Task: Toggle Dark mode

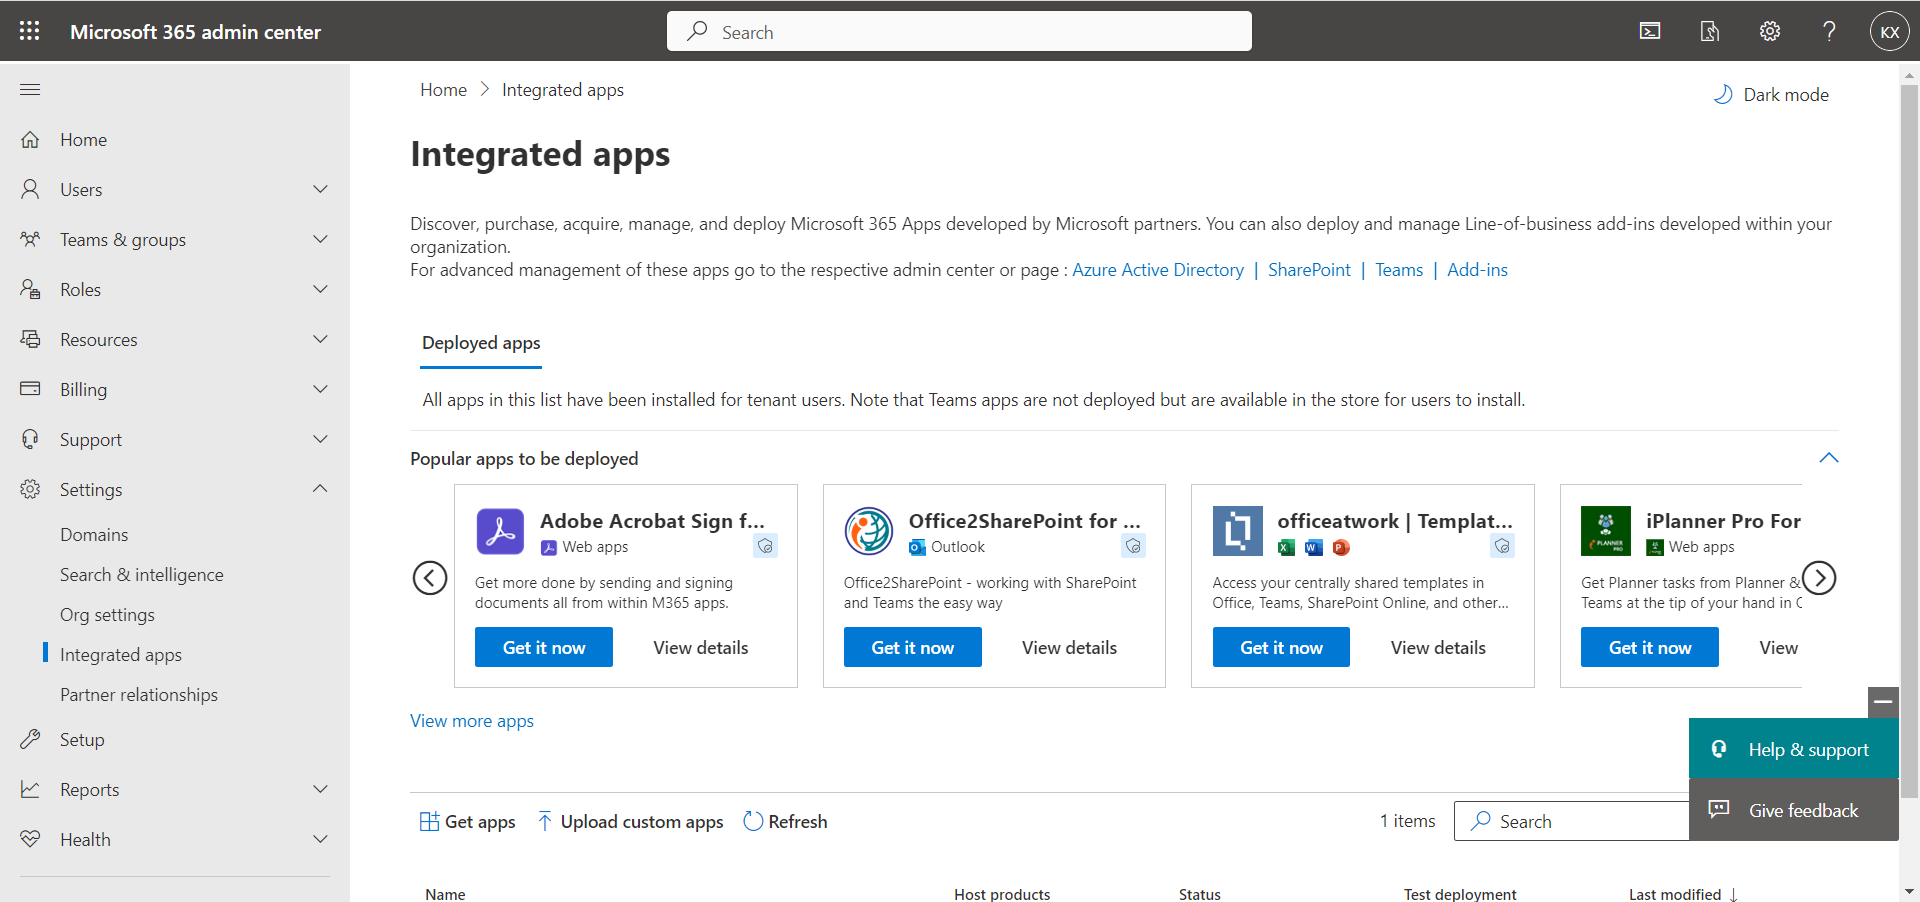Action: click(x=1771, y=95)
